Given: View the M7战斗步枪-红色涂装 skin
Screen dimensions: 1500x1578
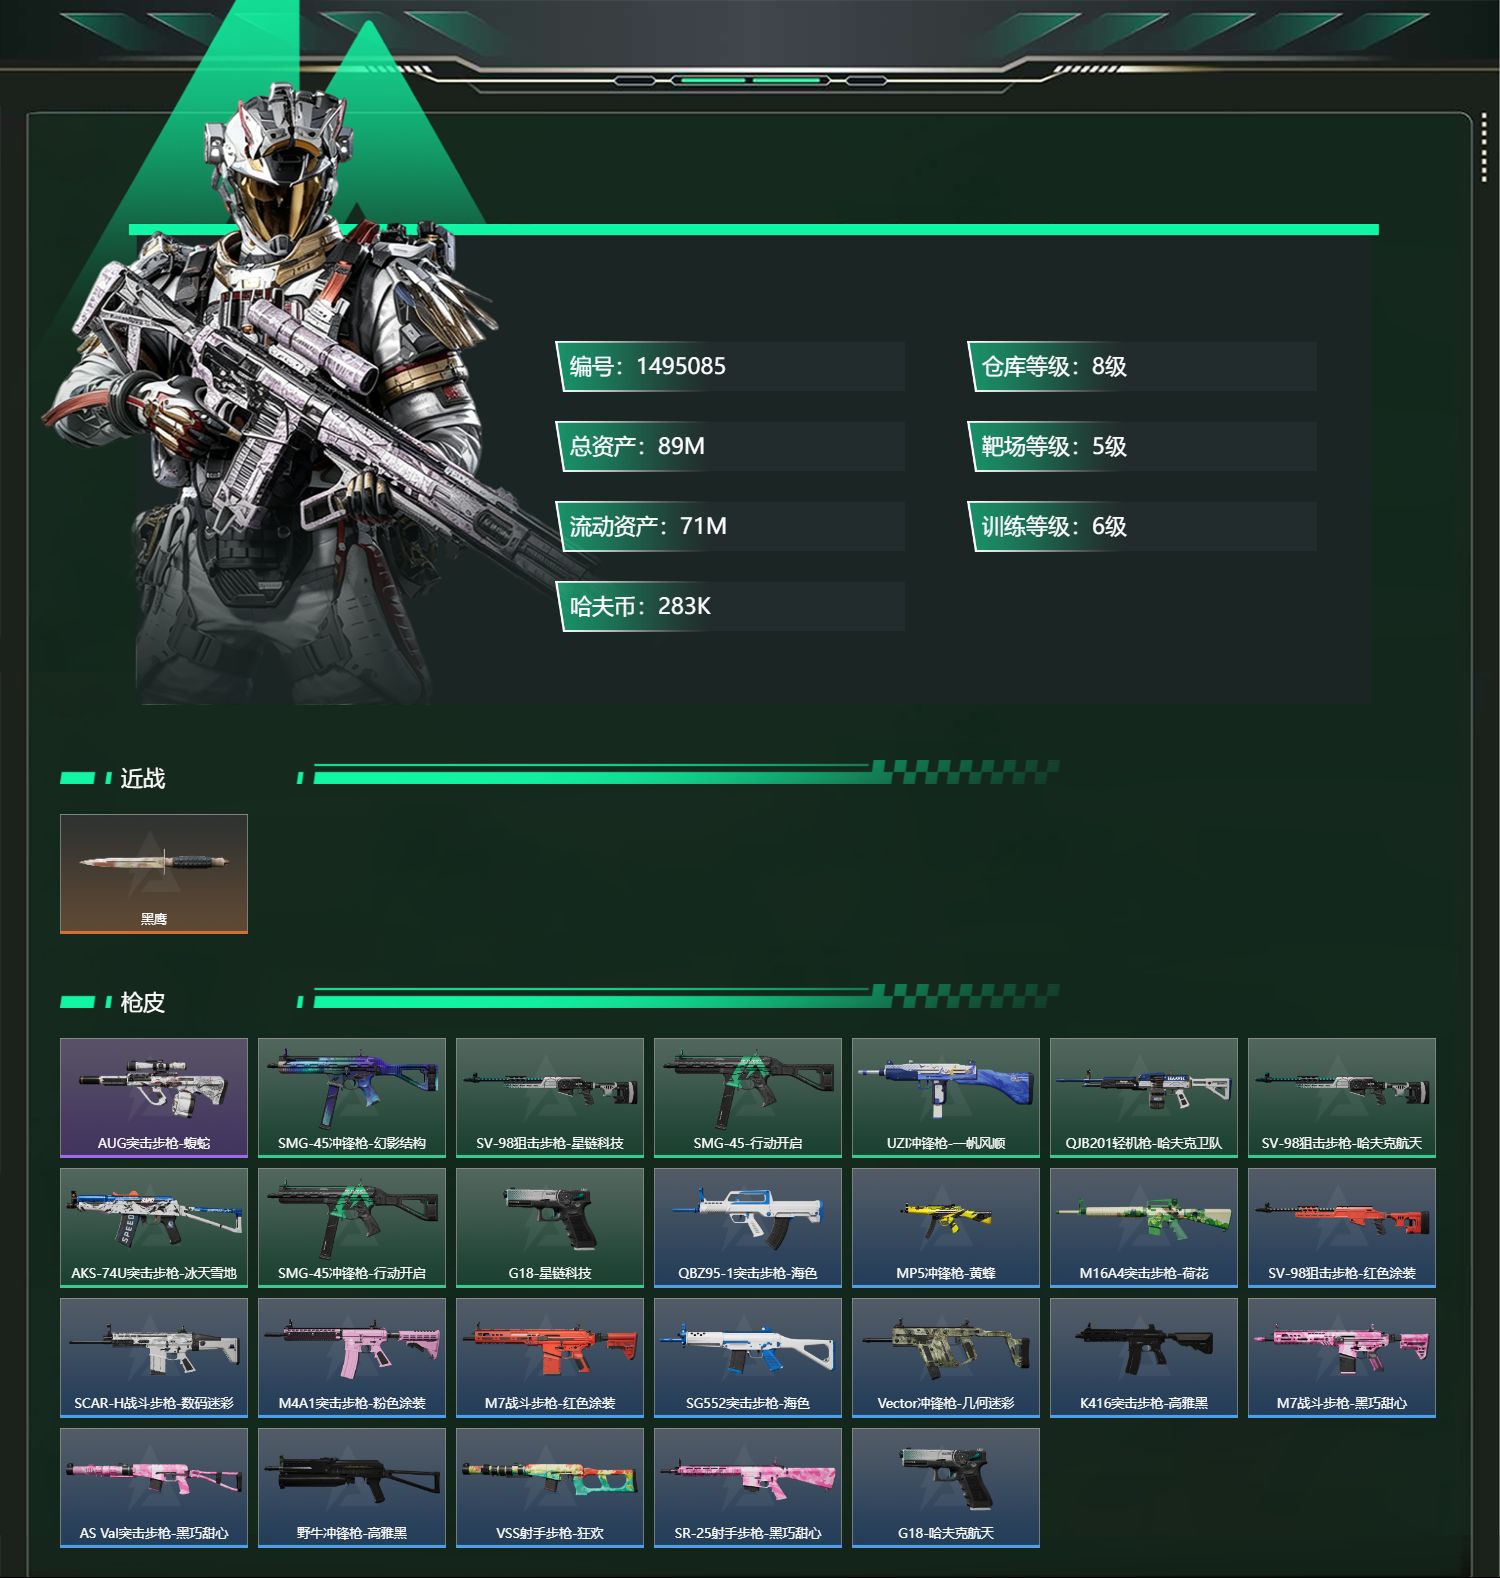Looking at the screenshot, I should (x=550, y=1358).
